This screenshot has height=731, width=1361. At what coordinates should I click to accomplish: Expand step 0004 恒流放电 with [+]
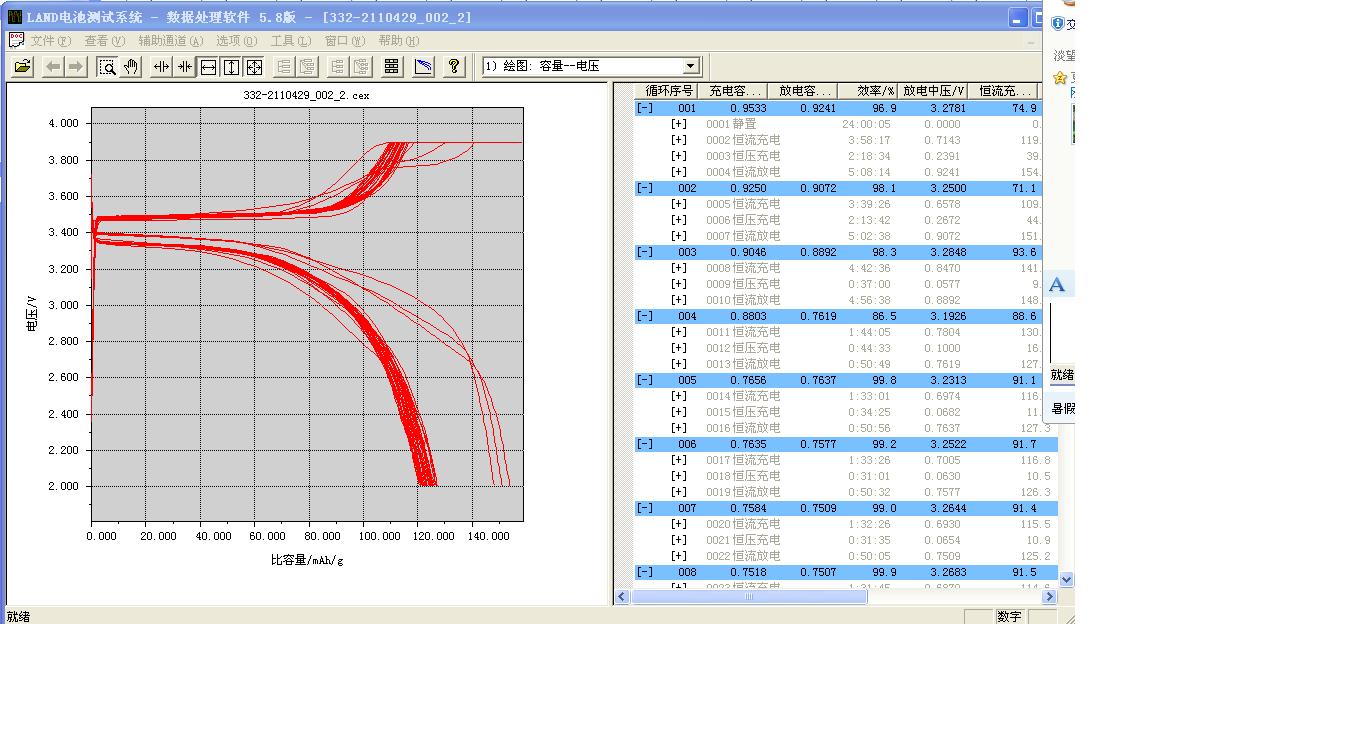point(679,172)
